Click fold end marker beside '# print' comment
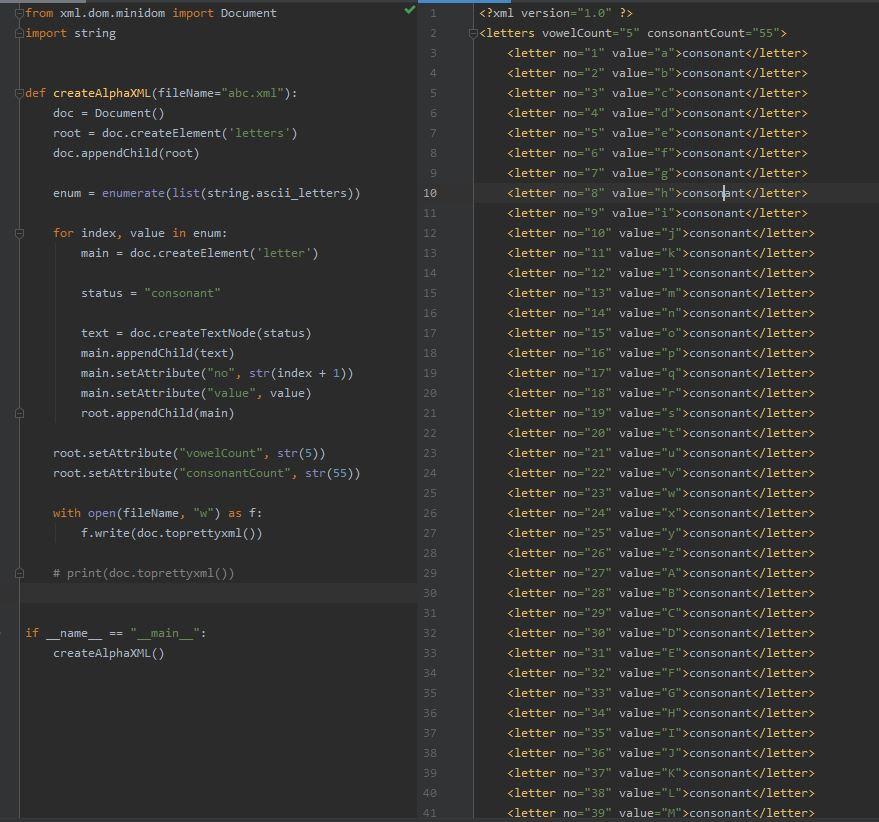The height and width of the screenshot is (822, 879). pyautogui.click(x=20, y=573)
